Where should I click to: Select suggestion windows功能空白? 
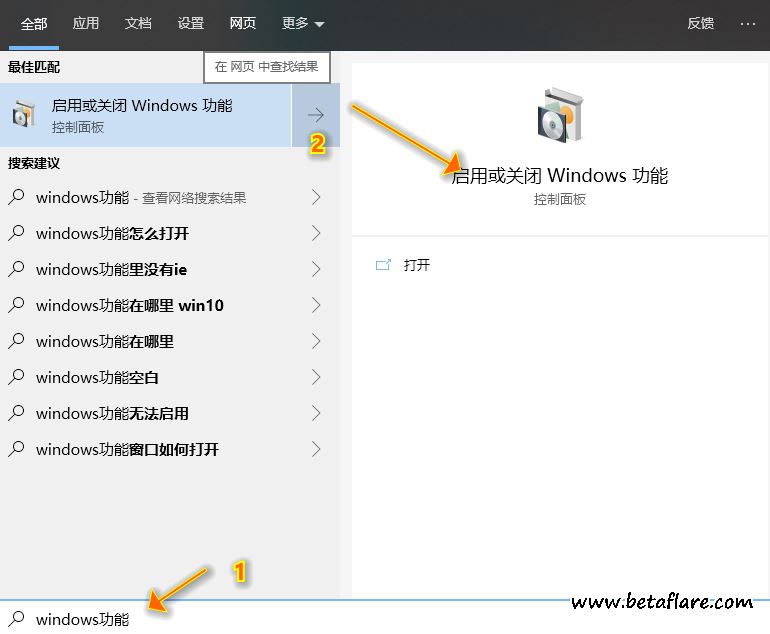(x=170, y=377)
